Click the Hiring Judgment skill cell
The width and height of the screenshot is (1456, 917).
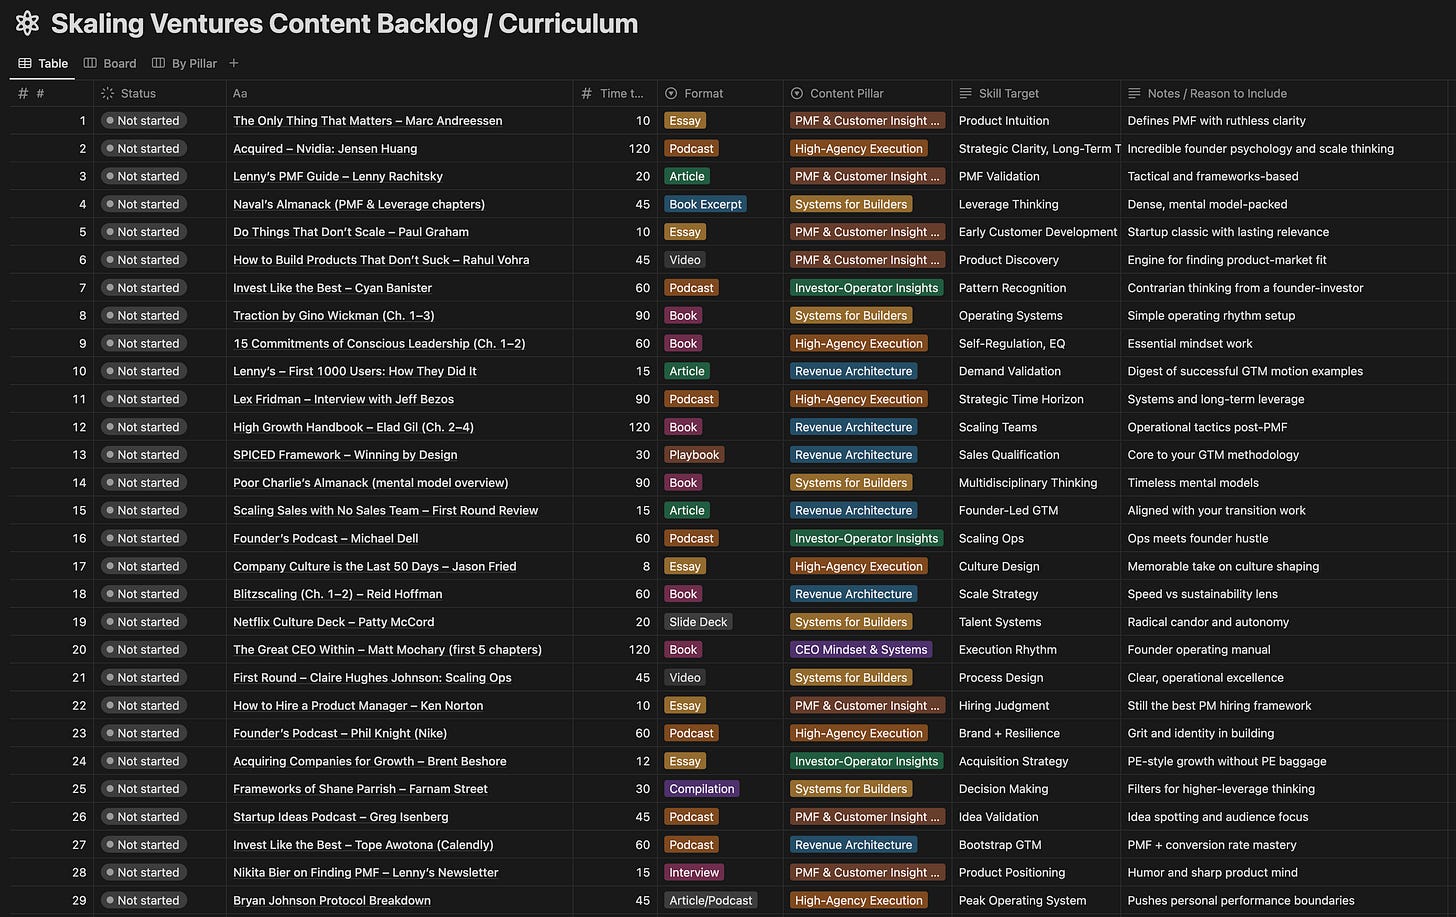tap(1004, 706)
